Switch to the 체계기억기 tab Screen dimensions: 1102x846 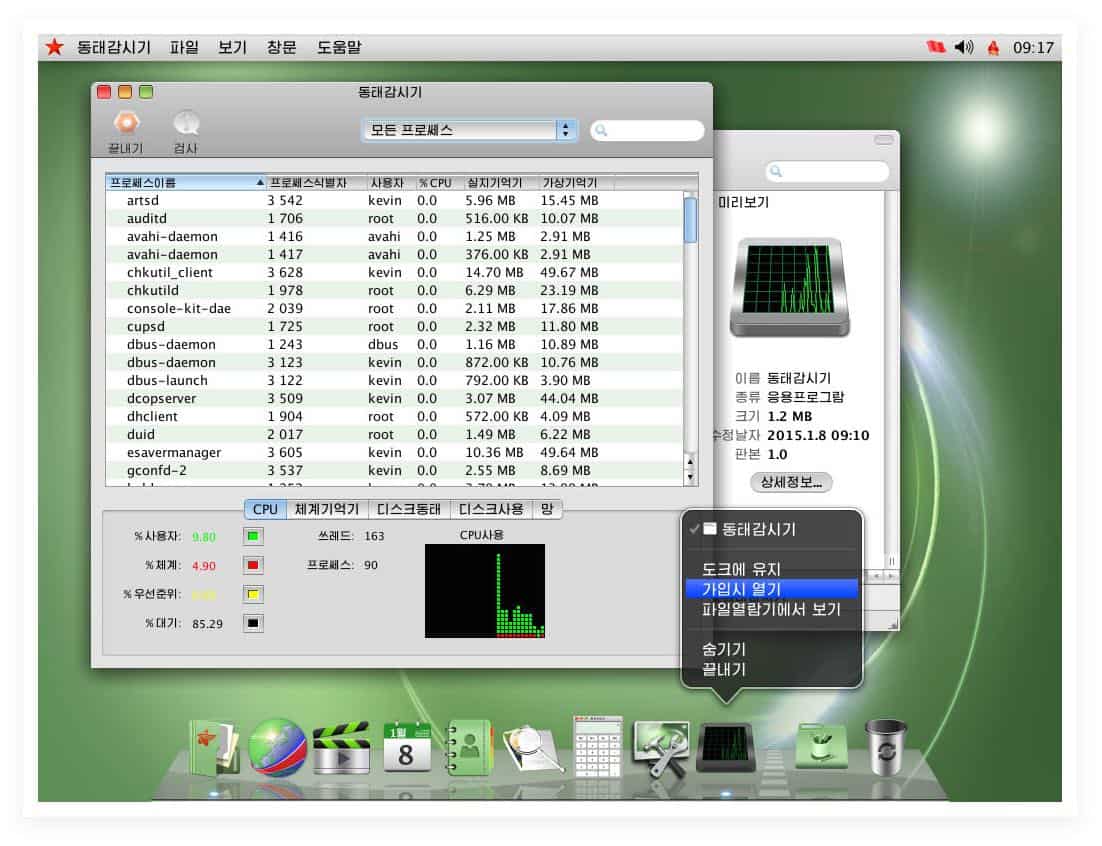click(327, 509)
